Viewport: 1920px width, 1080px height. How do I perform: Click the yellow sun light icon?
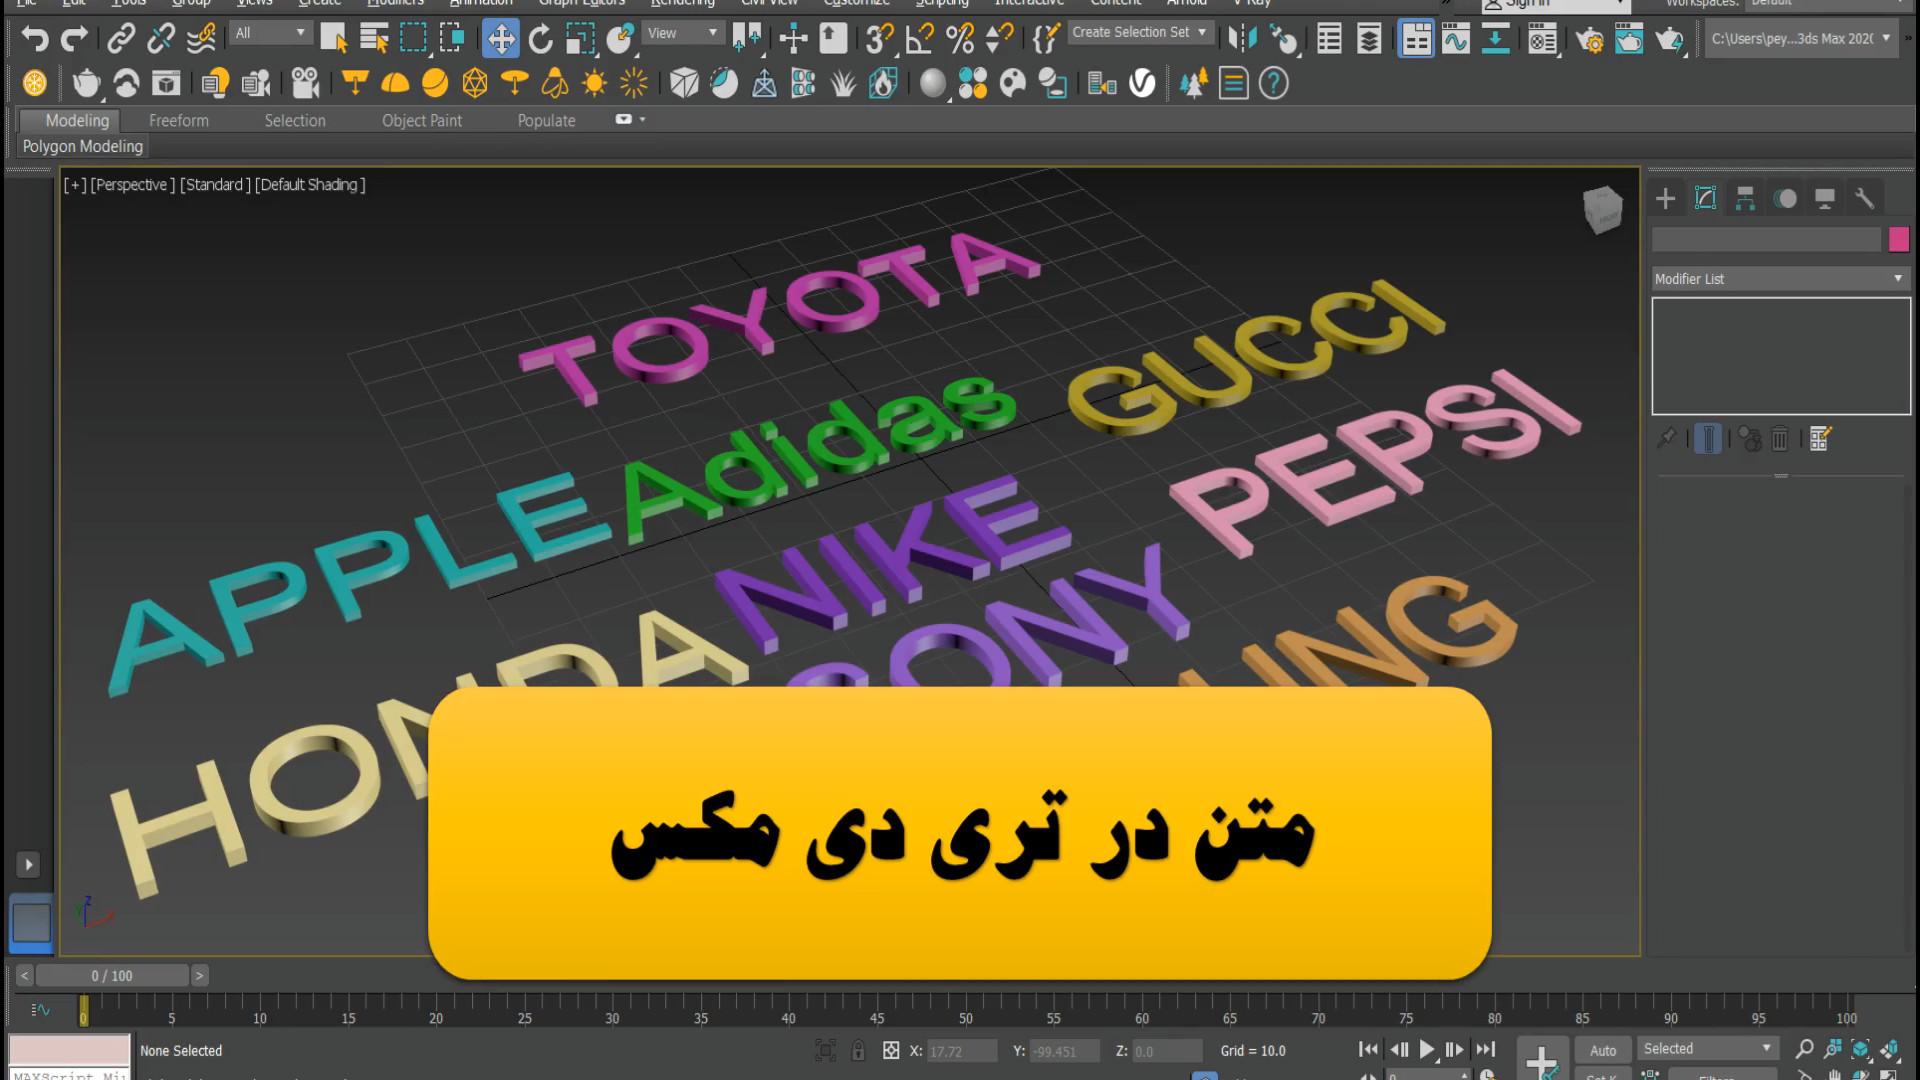pos(594,83)
